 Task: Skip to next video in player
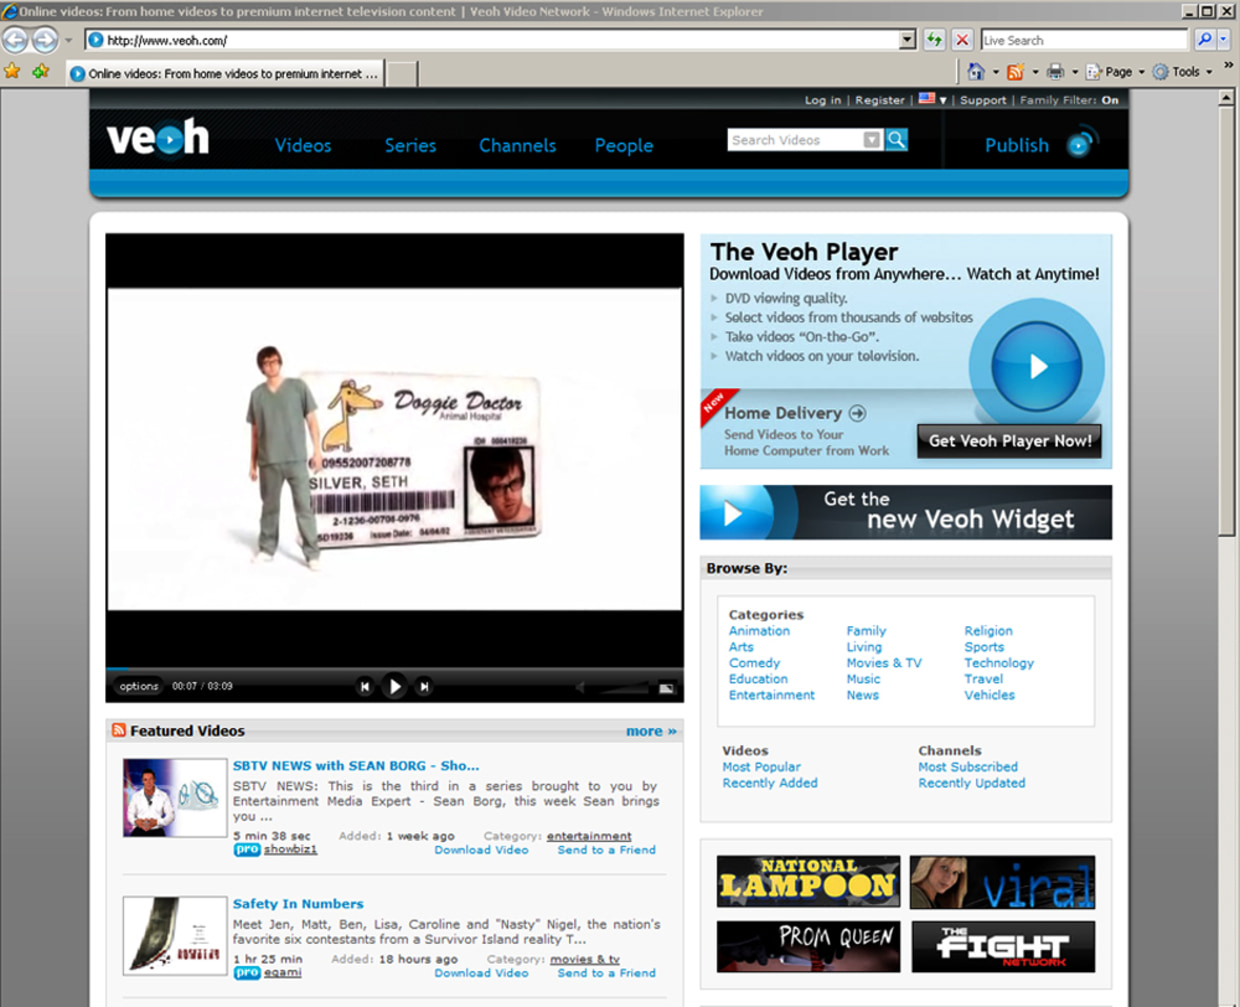(424, 686)
